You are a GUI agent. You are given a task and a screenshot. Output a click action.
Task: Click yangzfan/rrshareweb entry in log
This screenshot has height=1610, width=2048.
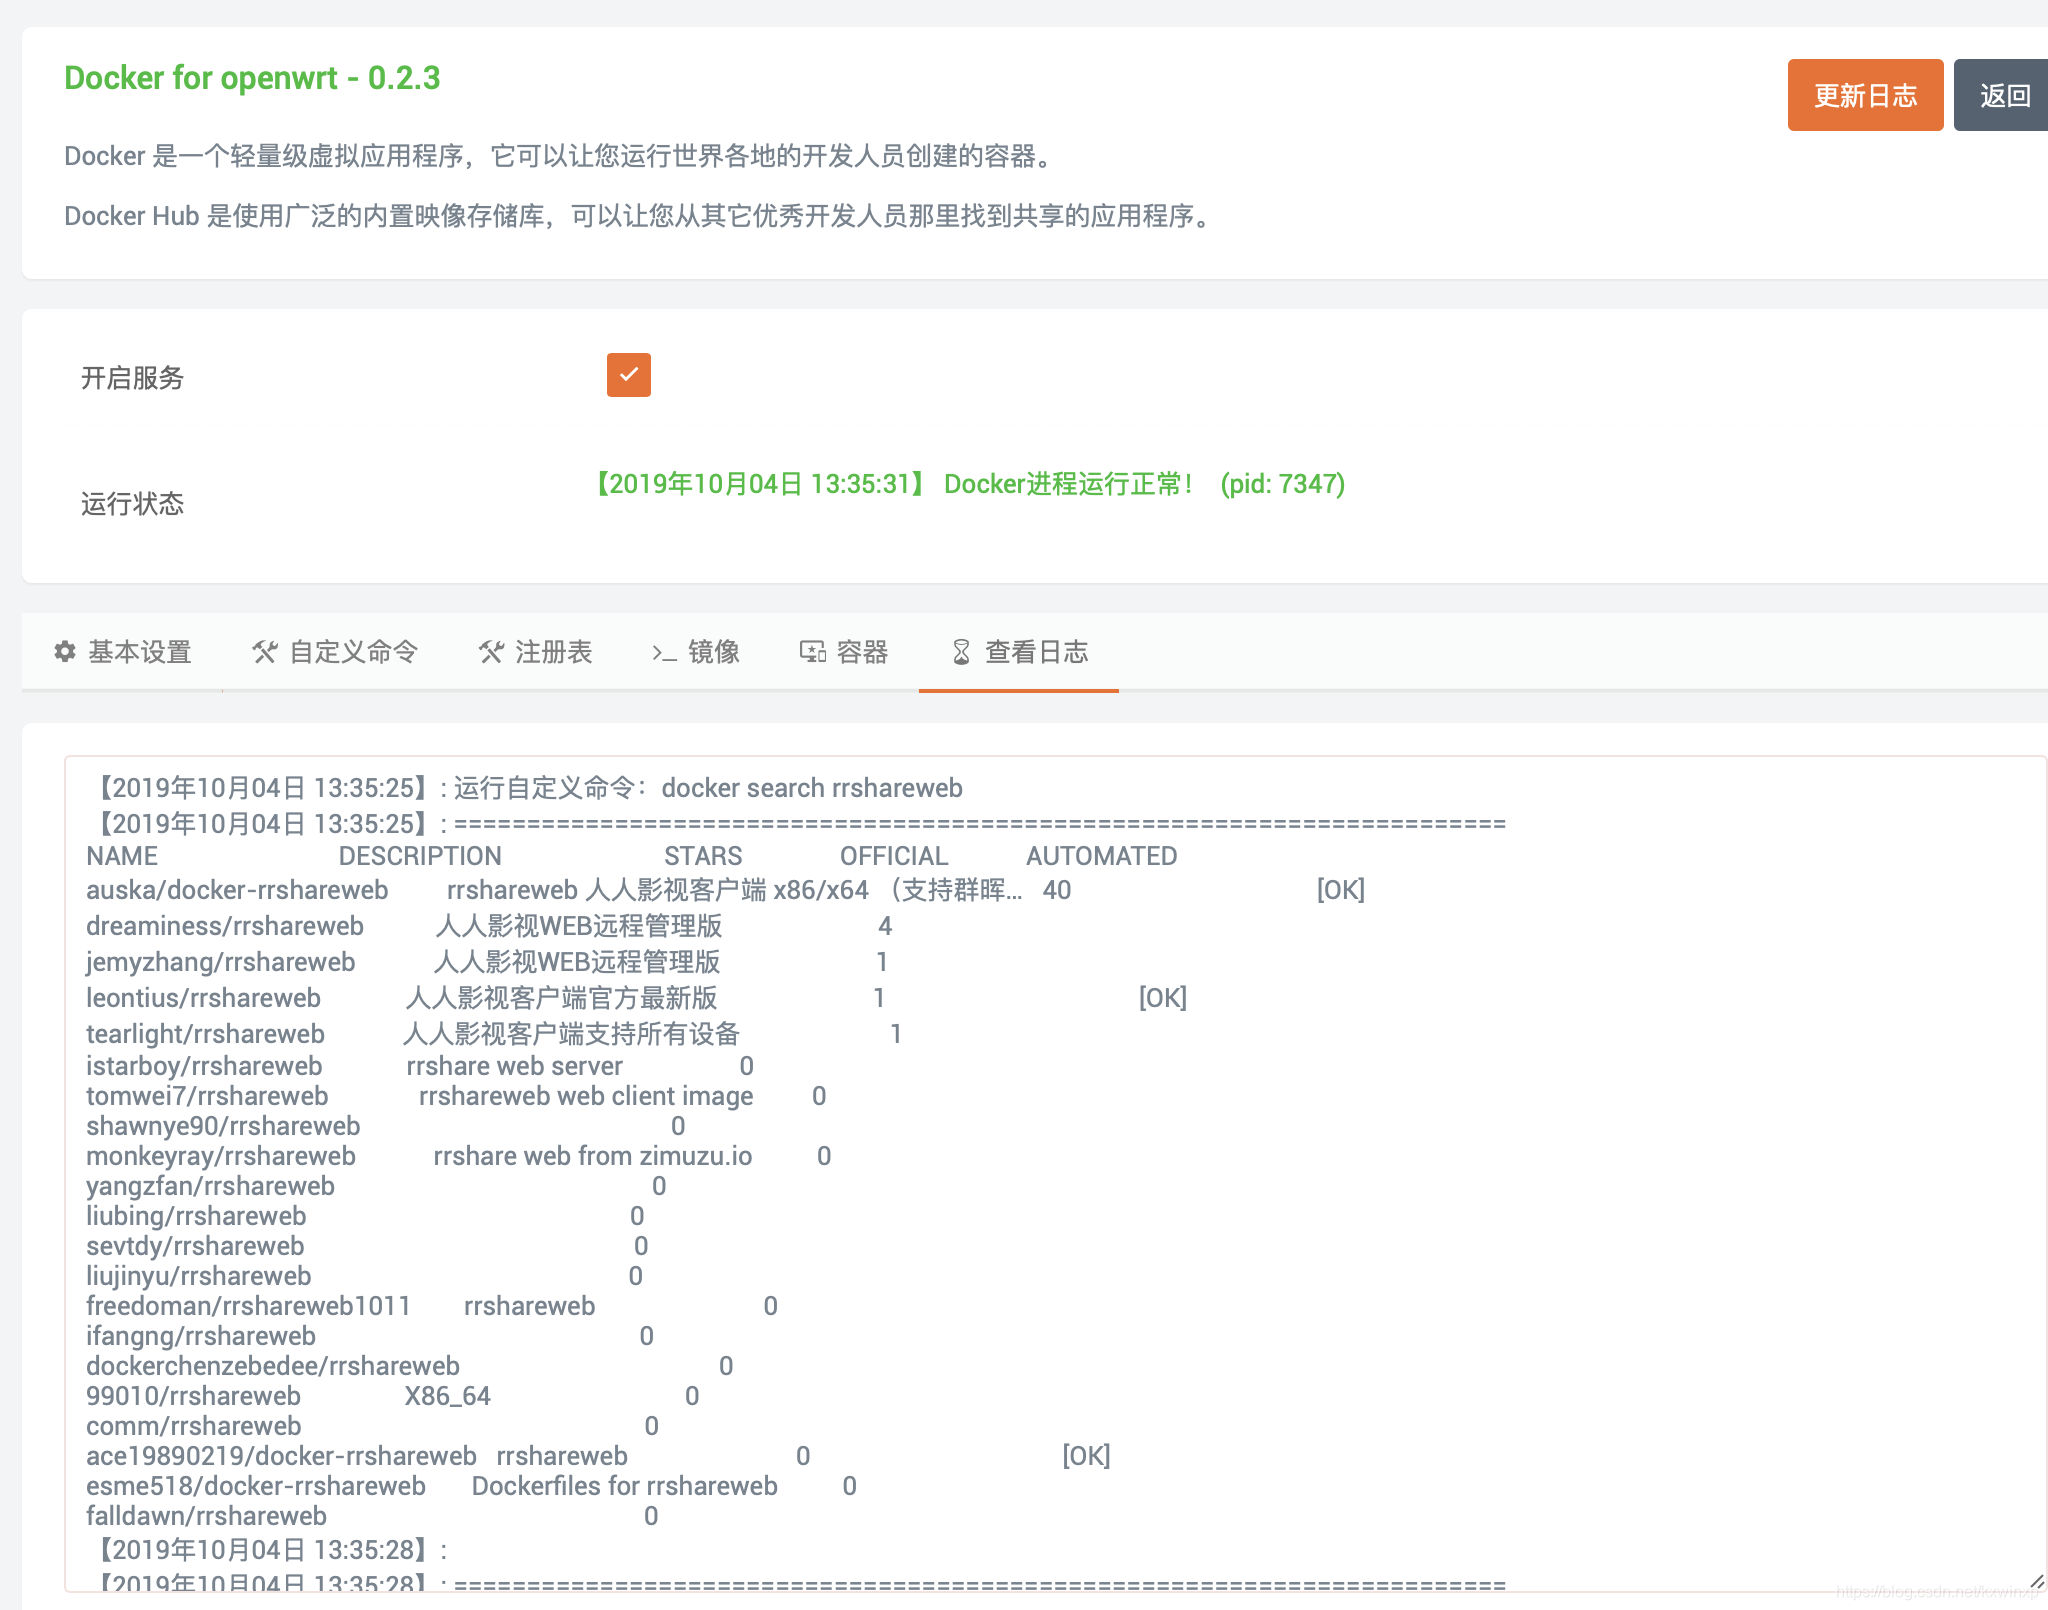210,1186
